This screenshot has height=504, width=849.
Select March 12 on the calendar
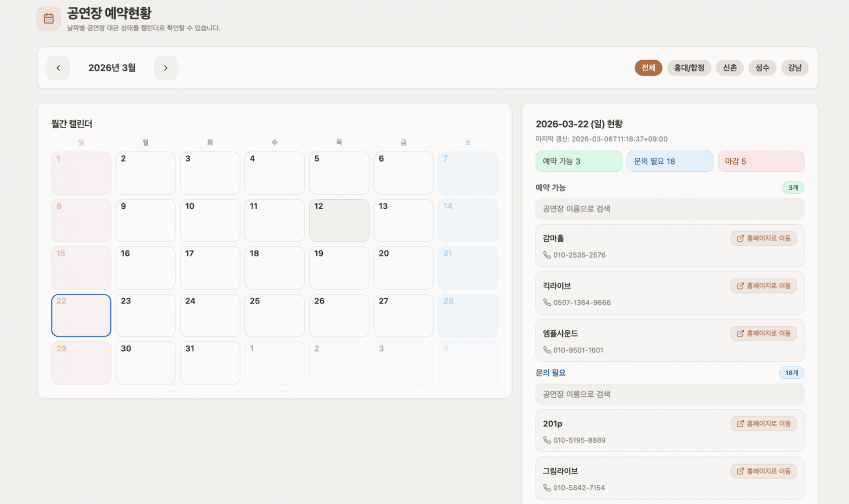(339, 220)
